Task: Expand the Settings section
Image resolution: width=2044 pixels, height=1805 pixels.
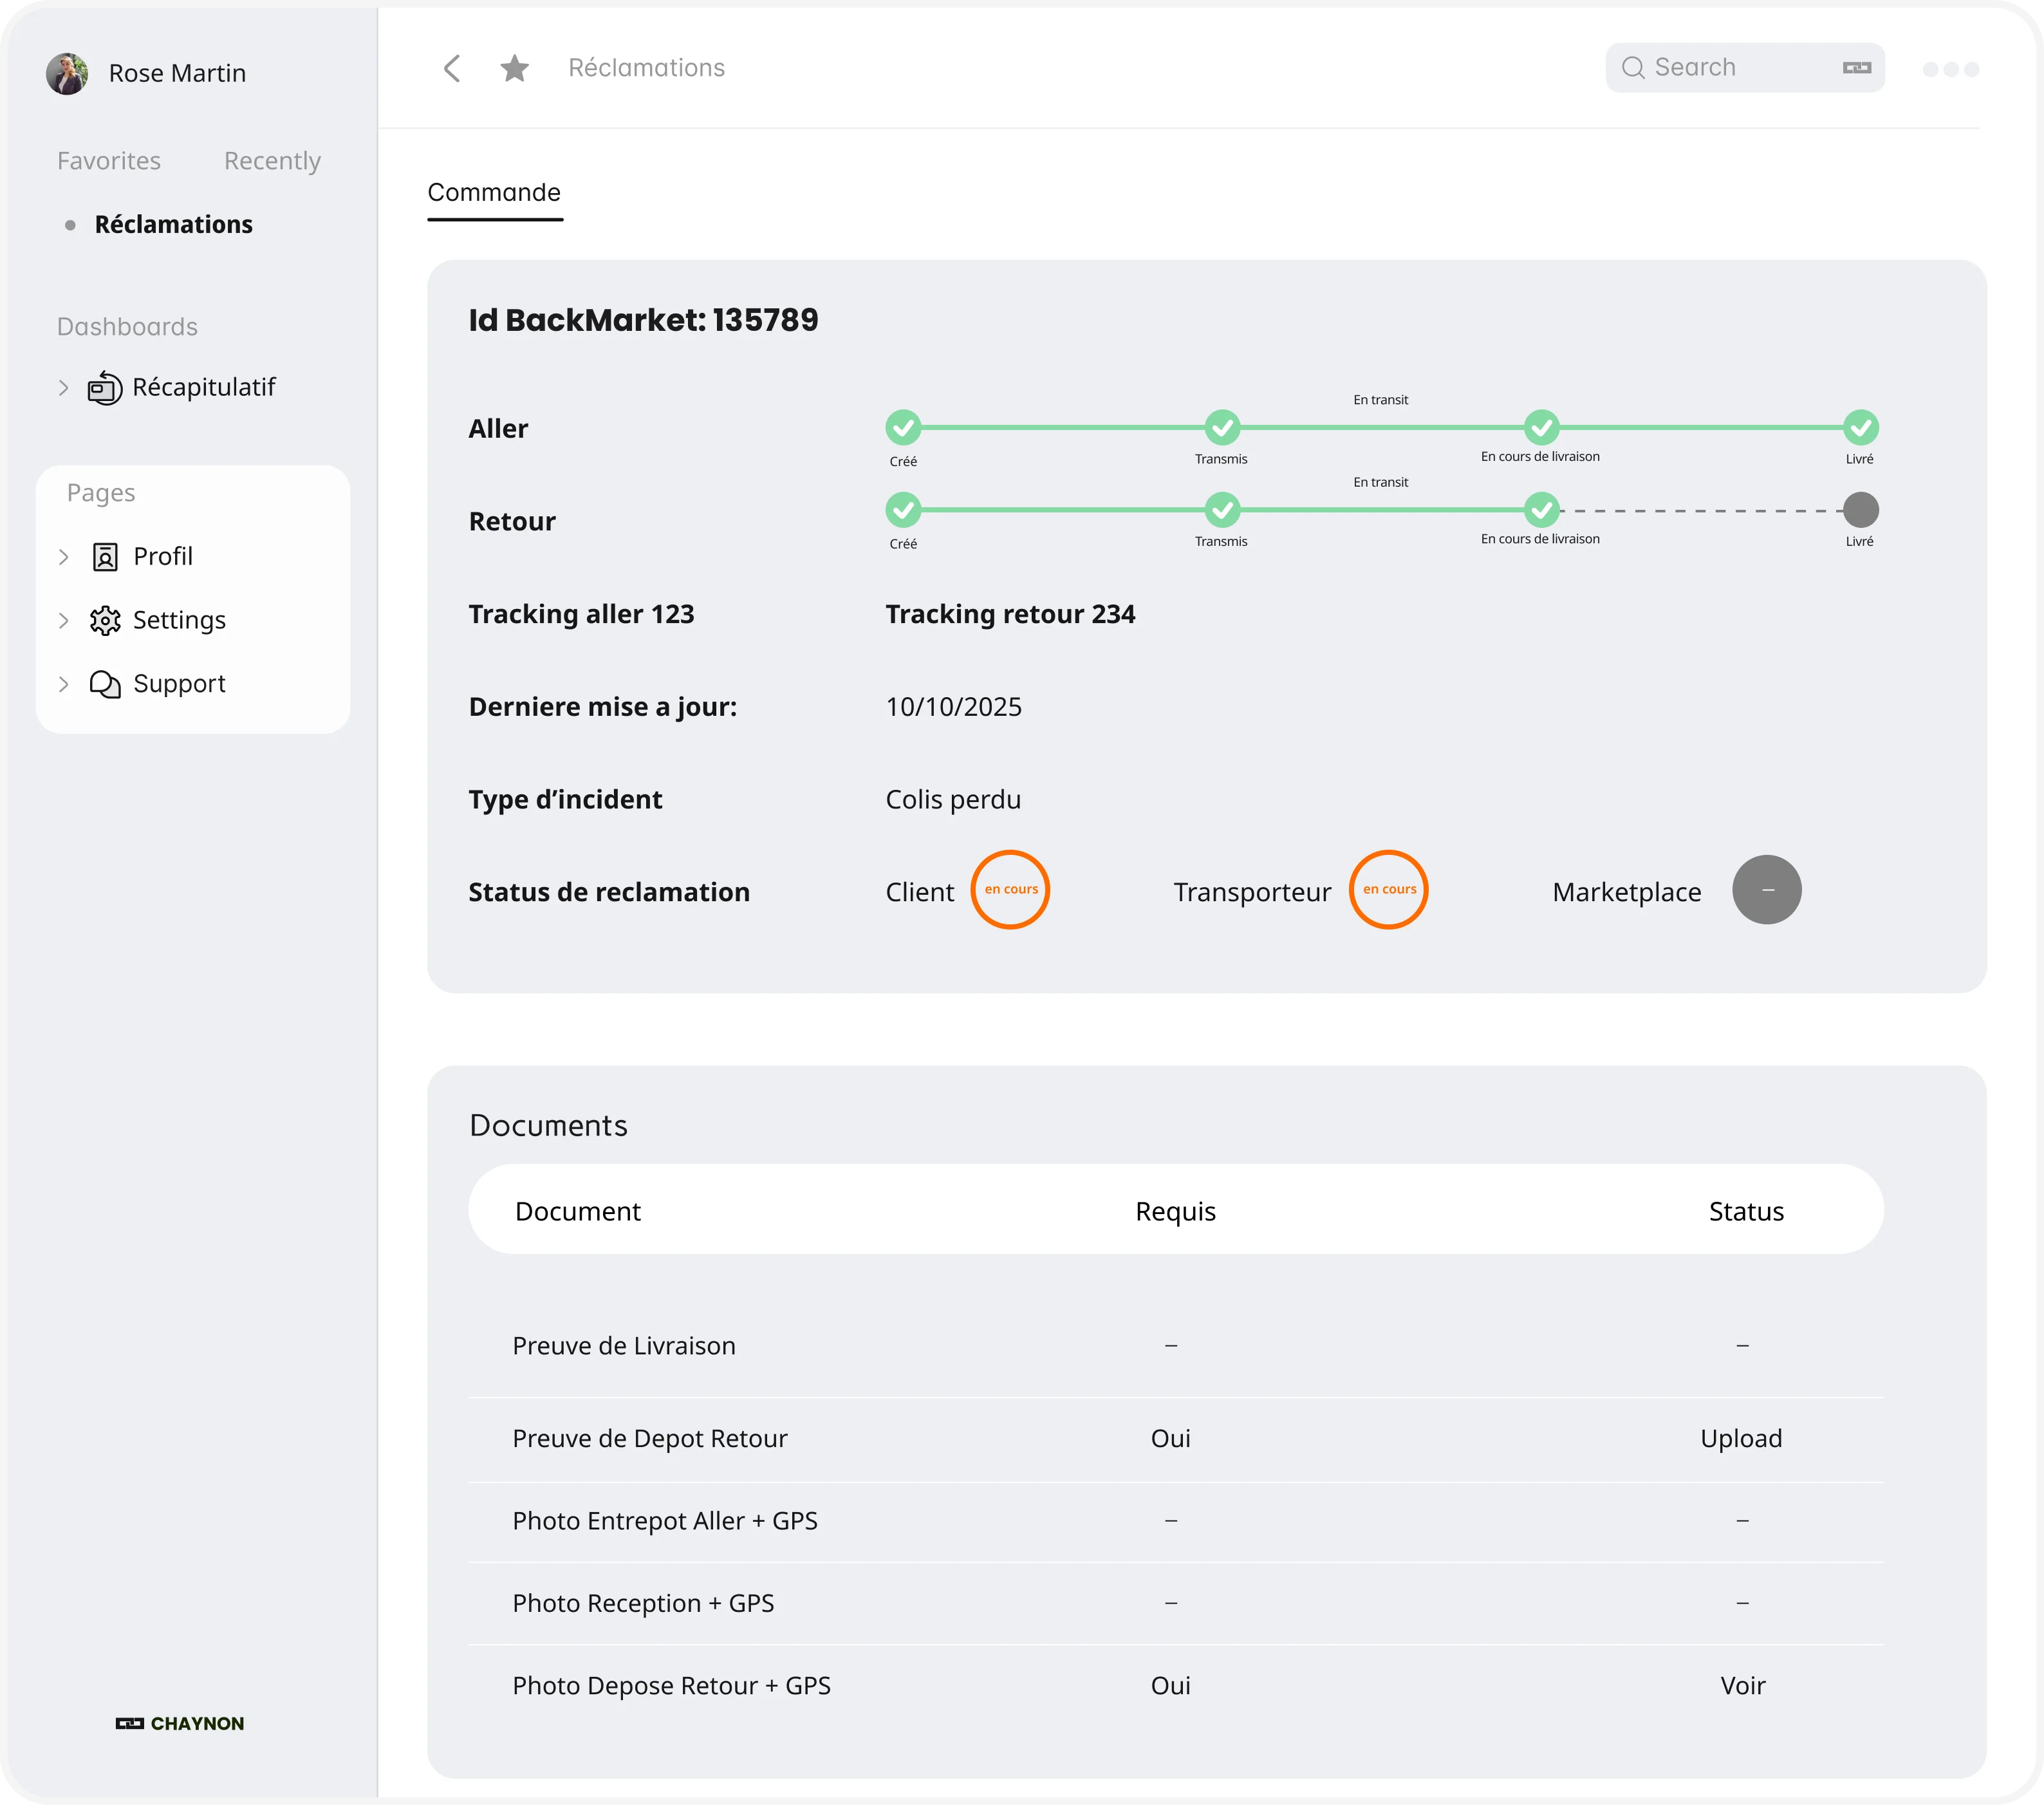Action: click(64, 620)
